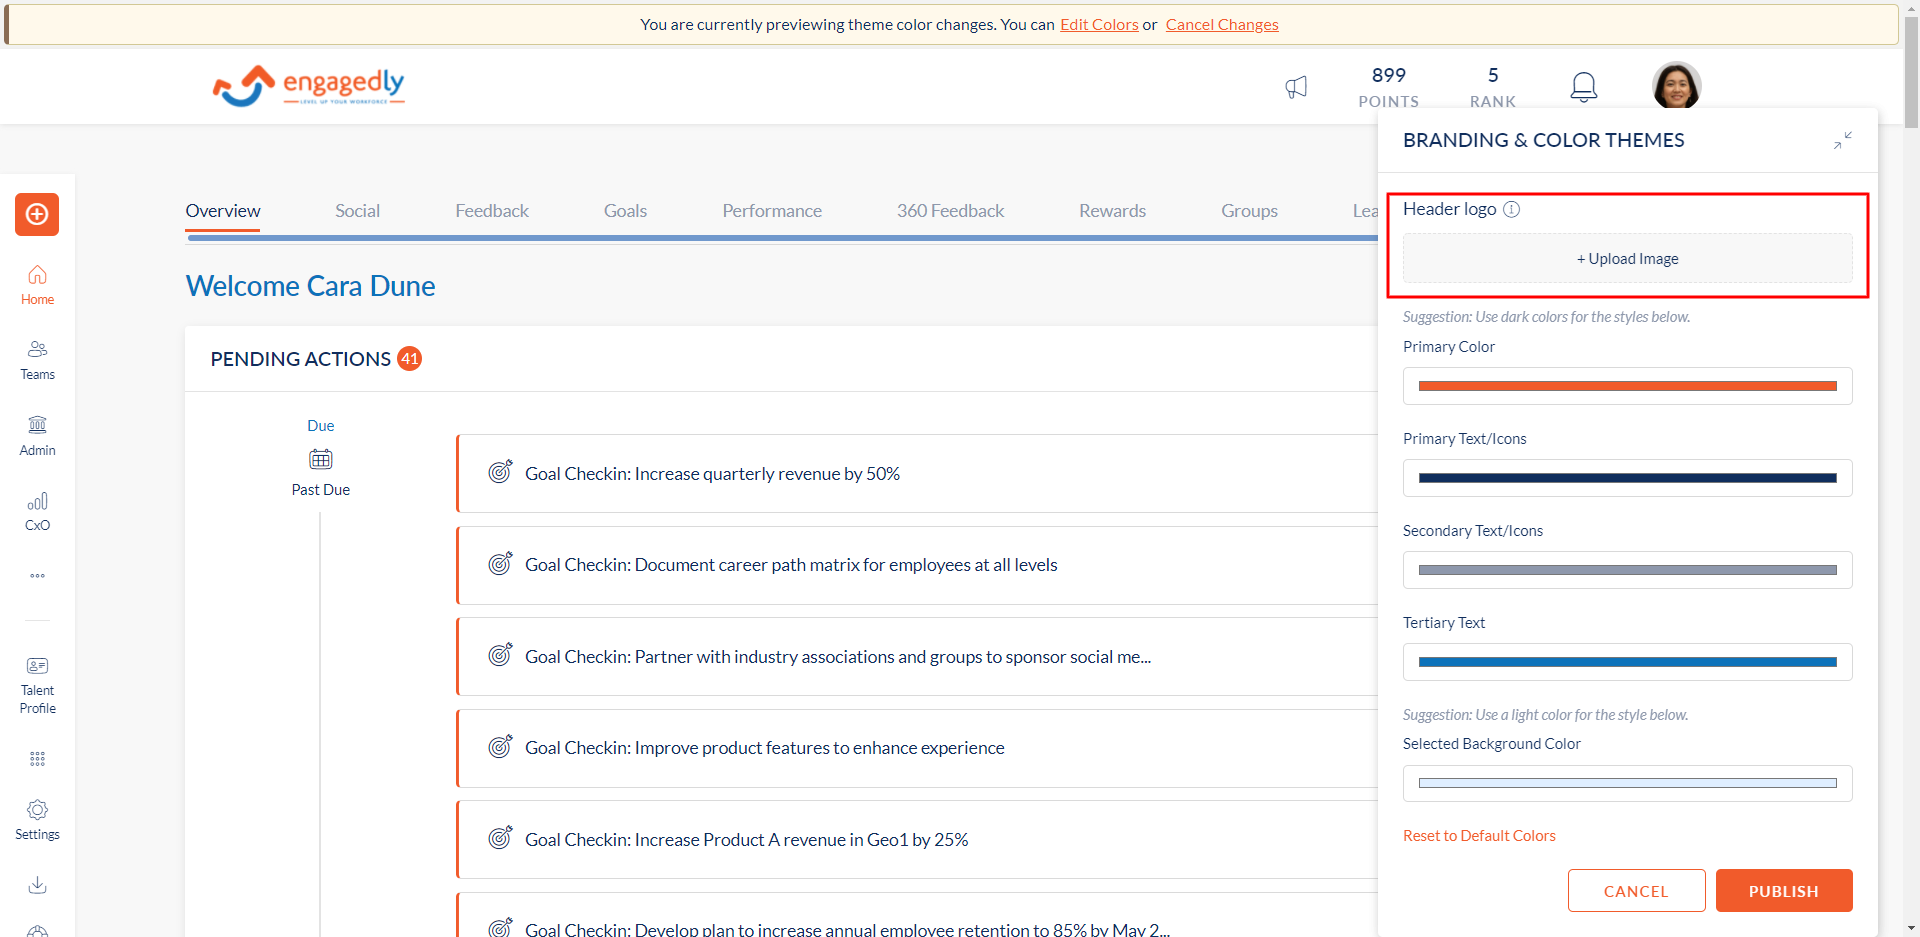Click the announcements megaphone icon

[1296, 87]
